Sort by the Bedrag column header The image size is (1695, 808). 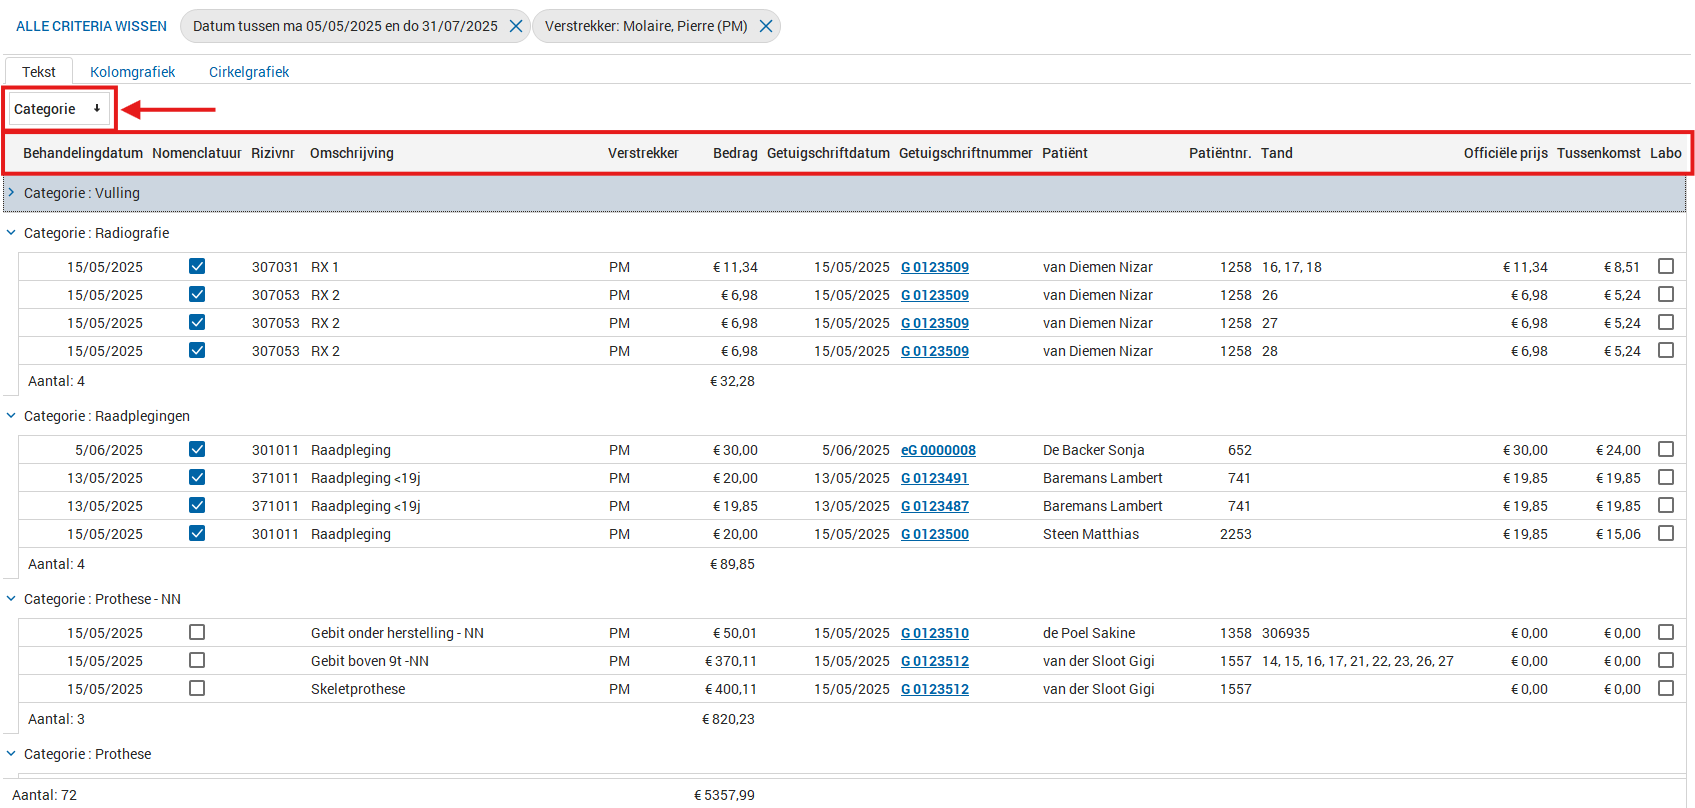pyautogui.click(x=735, y=153)
